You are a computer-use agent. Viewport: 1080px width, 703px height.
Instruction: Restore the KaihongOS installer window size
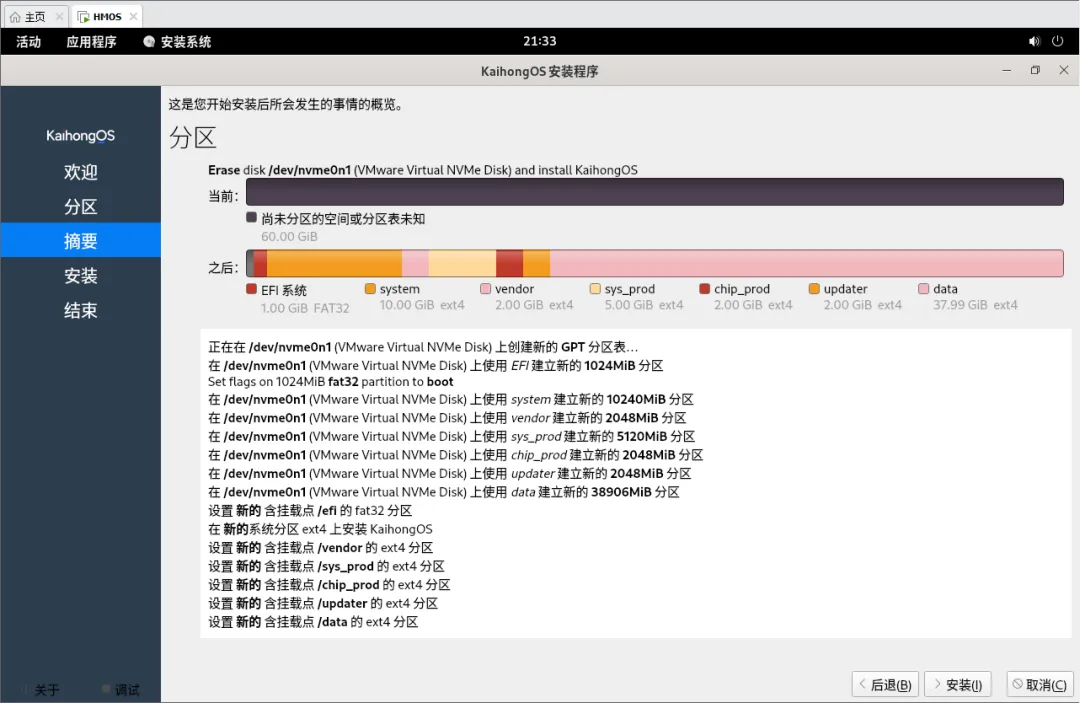click(x=1035, y=70)
